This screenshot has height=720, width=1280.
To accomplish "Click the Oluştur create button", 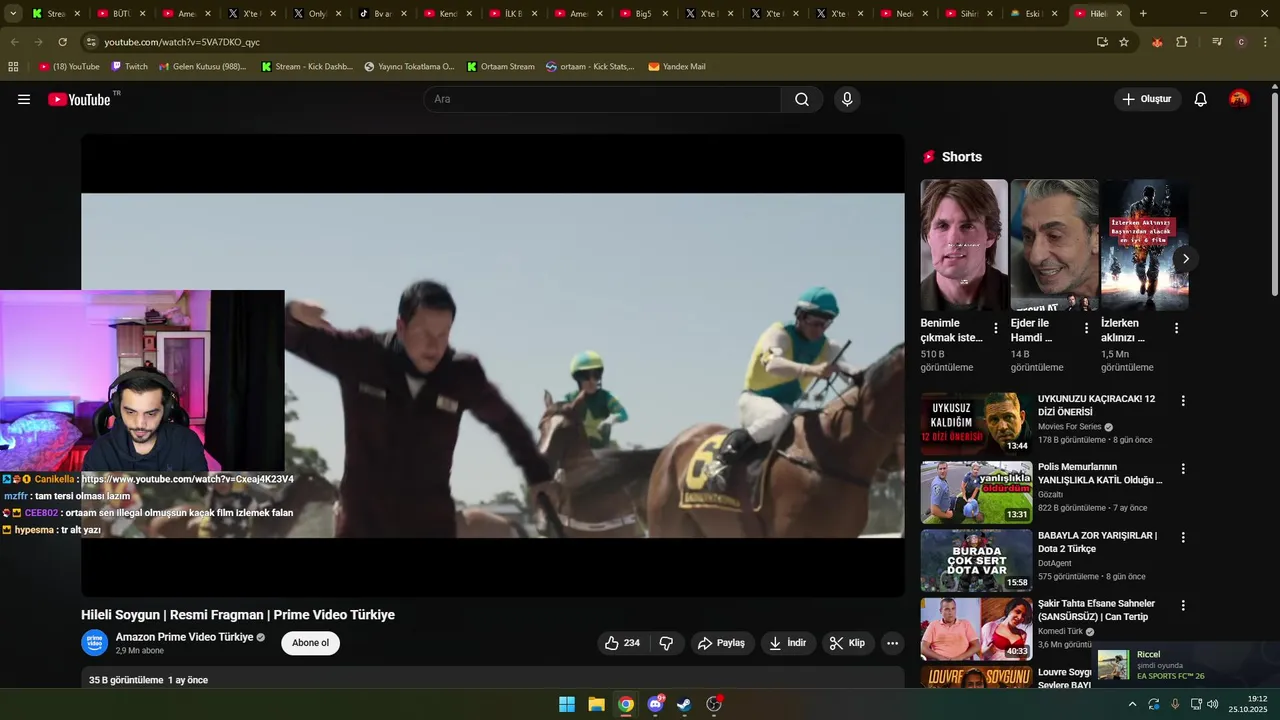I will (1148, 99).
